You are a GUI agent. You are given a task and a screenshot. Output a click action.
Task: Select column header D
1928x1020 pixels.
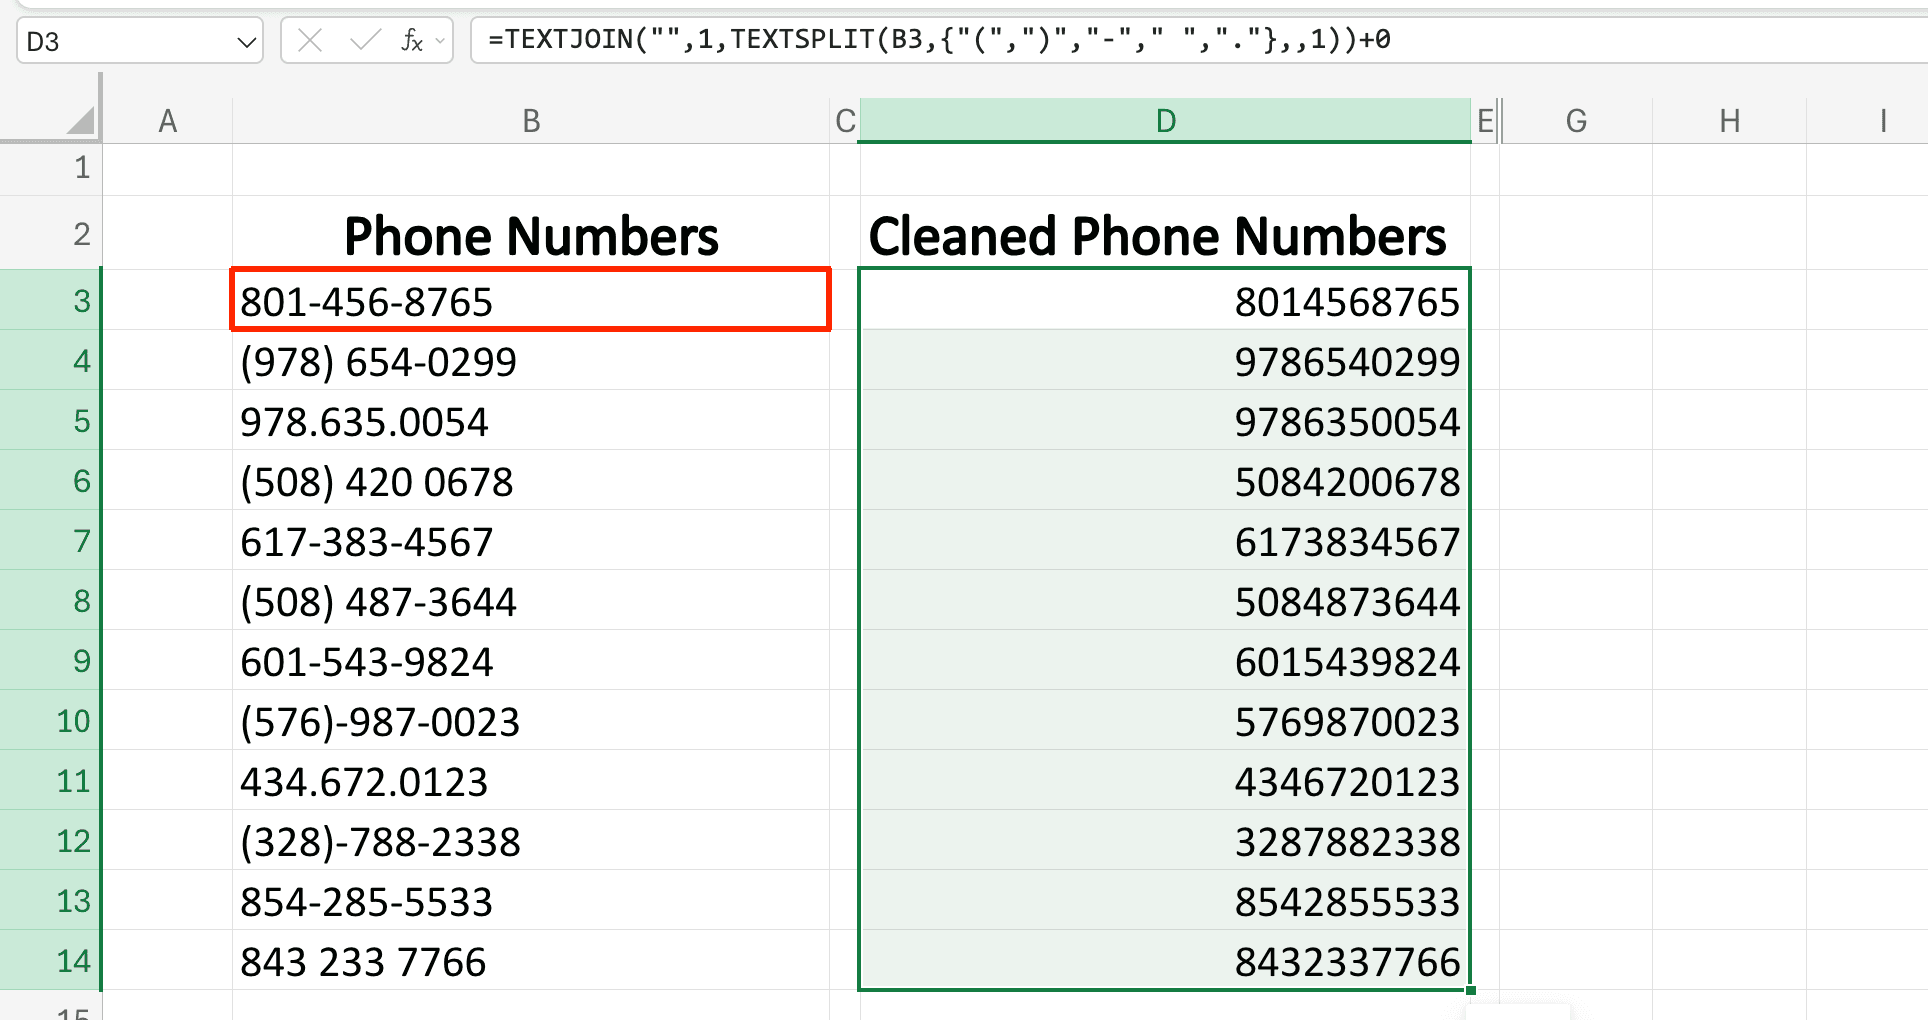click(1165, 120)
